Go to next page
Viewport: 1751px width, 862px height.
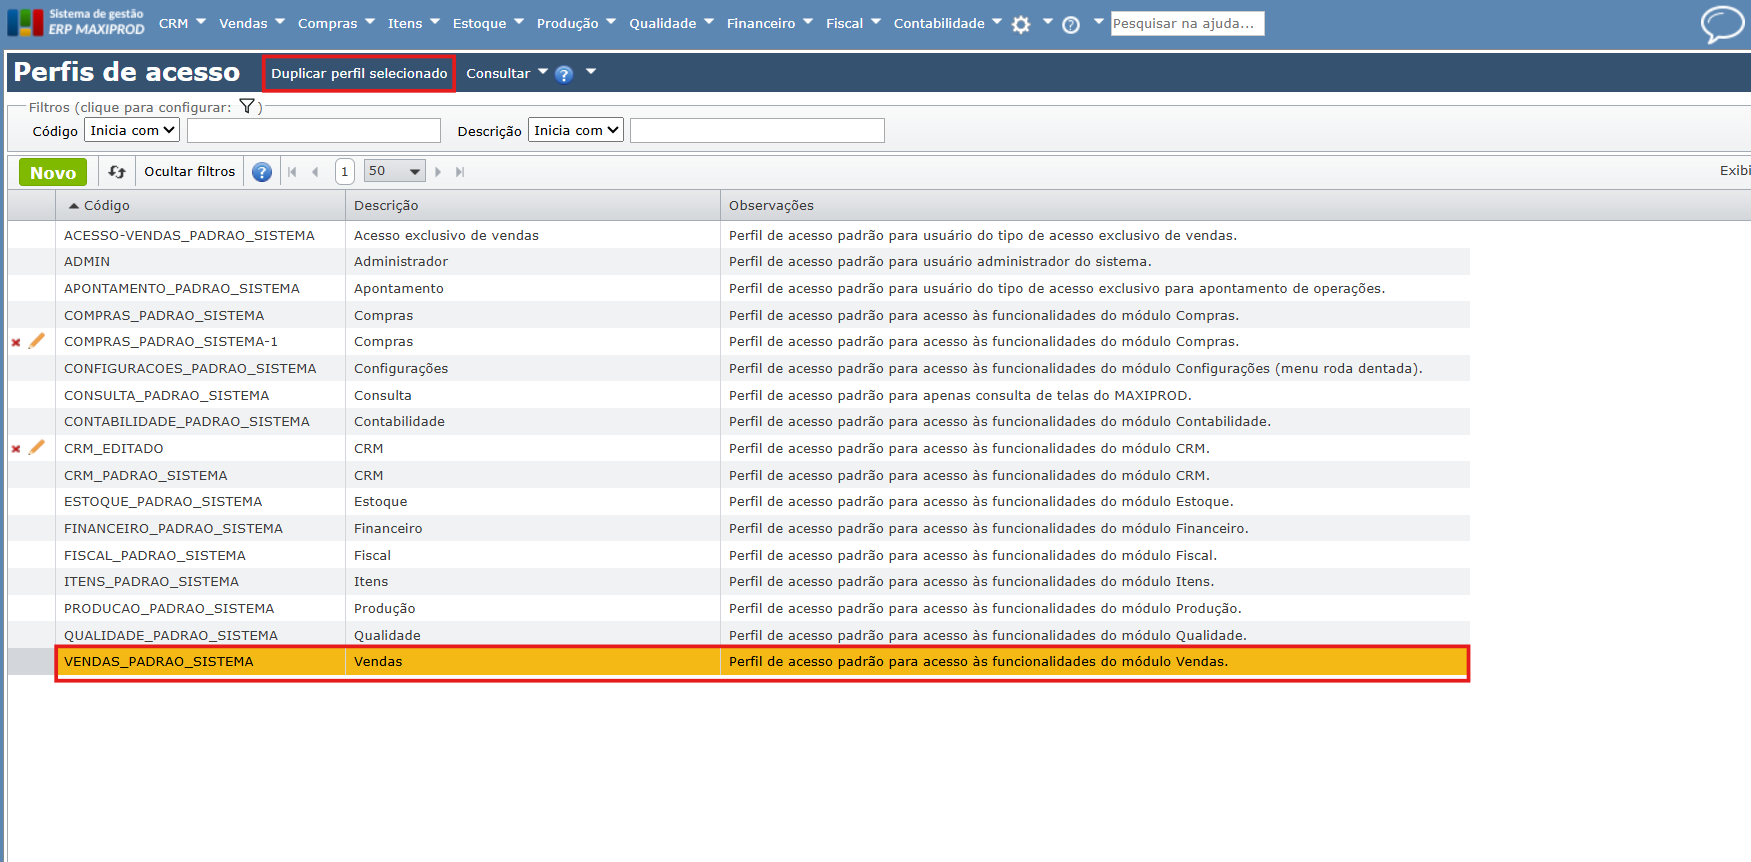point(438,172)
